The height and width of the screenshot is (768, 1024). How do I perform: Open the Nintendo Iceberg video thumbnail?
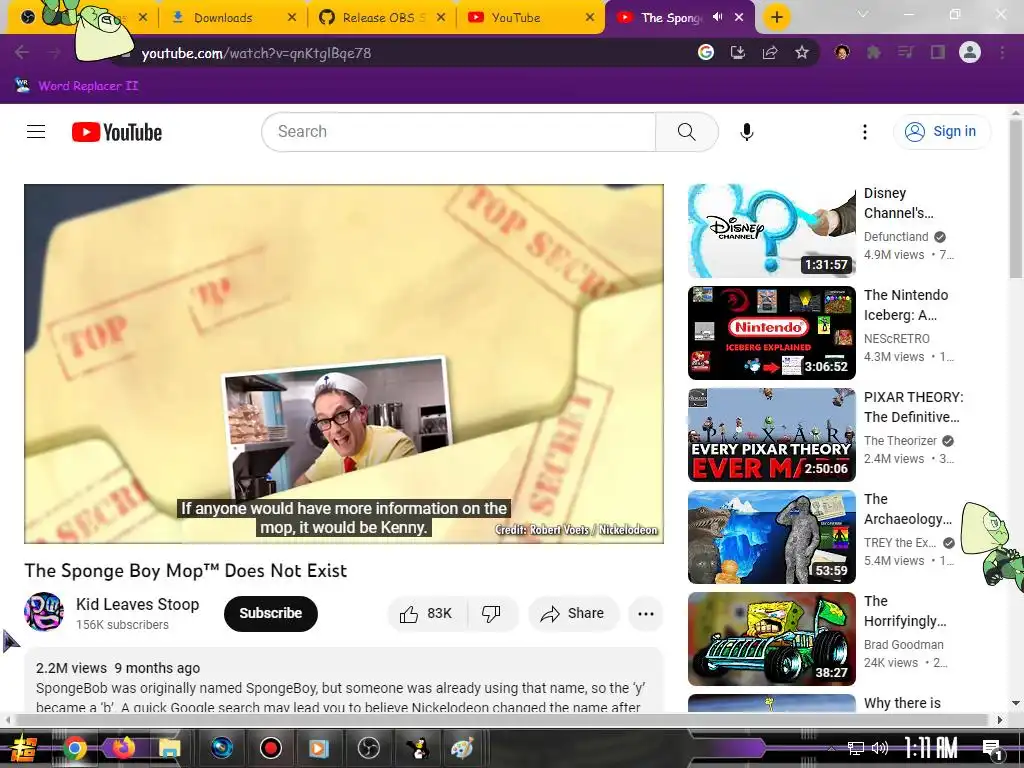tap(771, 333)
